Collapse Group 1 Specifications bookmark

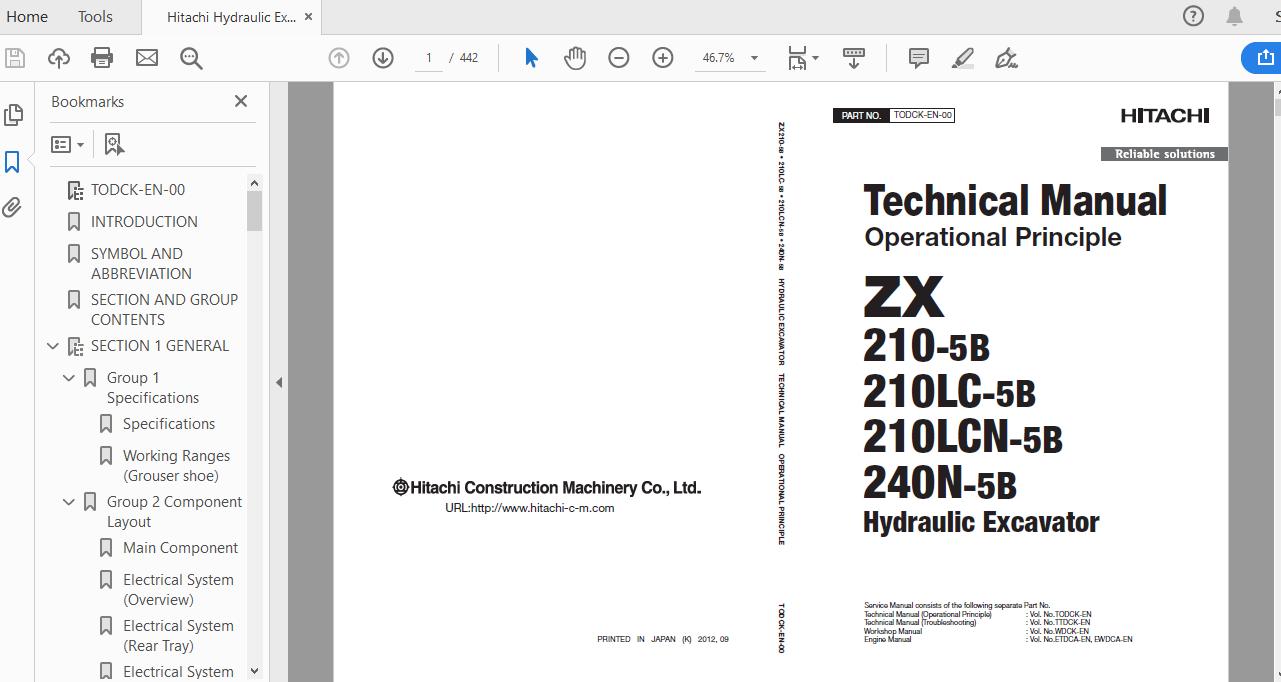(x=69, y=378)
